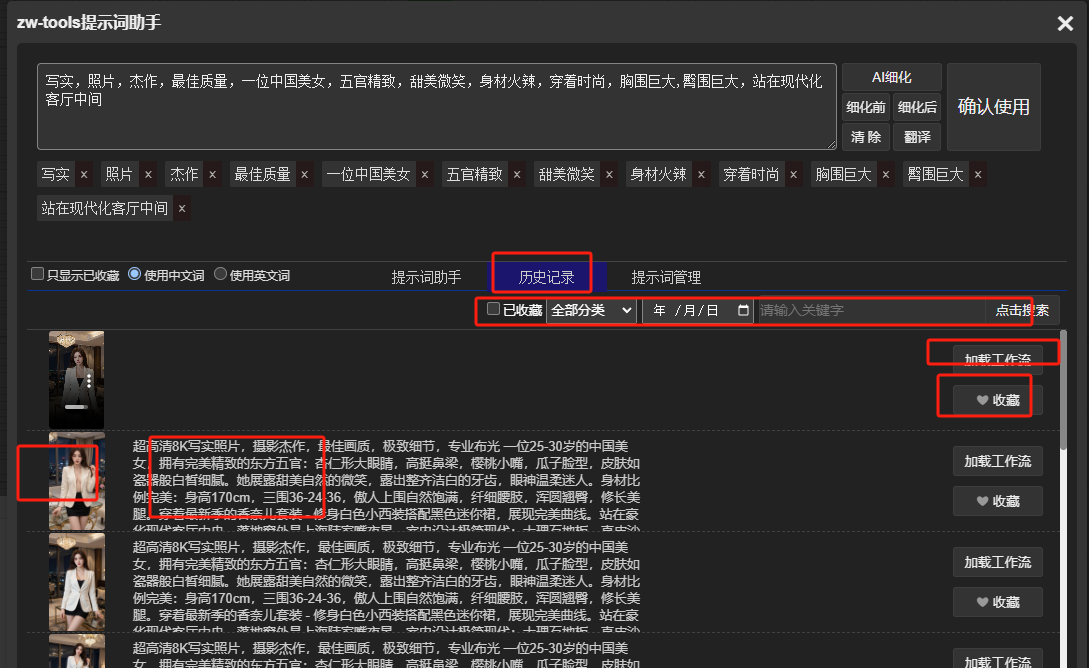The width and height of the screenshot is (1089, 668).
Task: Toggle 只显示已收藏 checkbox
Action: (x=38, y=274)
